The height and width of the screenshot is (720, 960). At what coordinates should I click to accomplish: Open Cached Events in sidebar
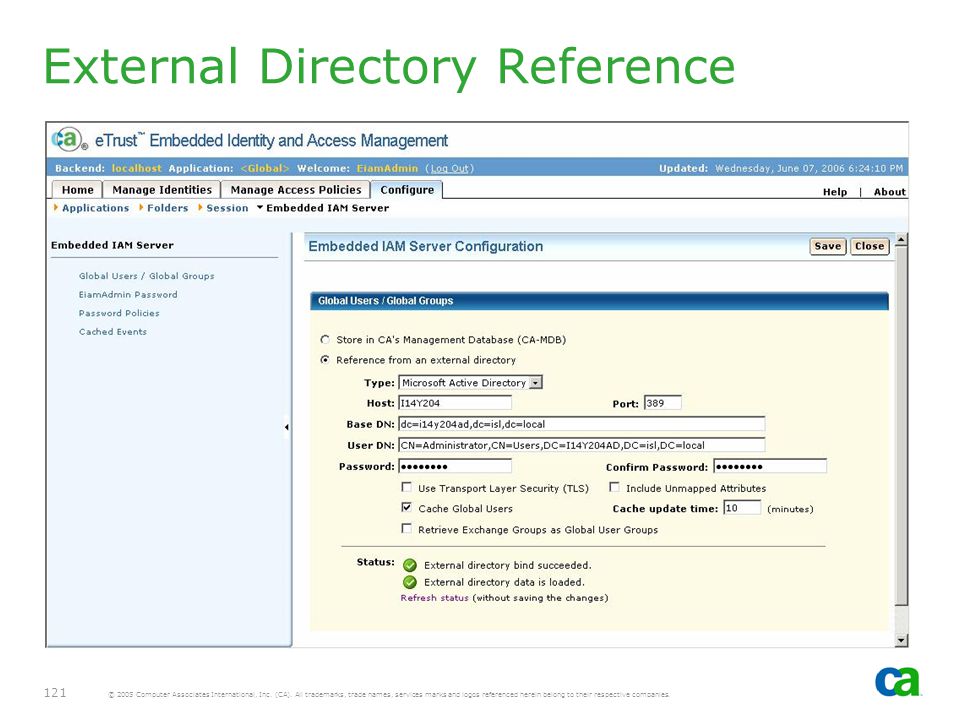point(113,332)
